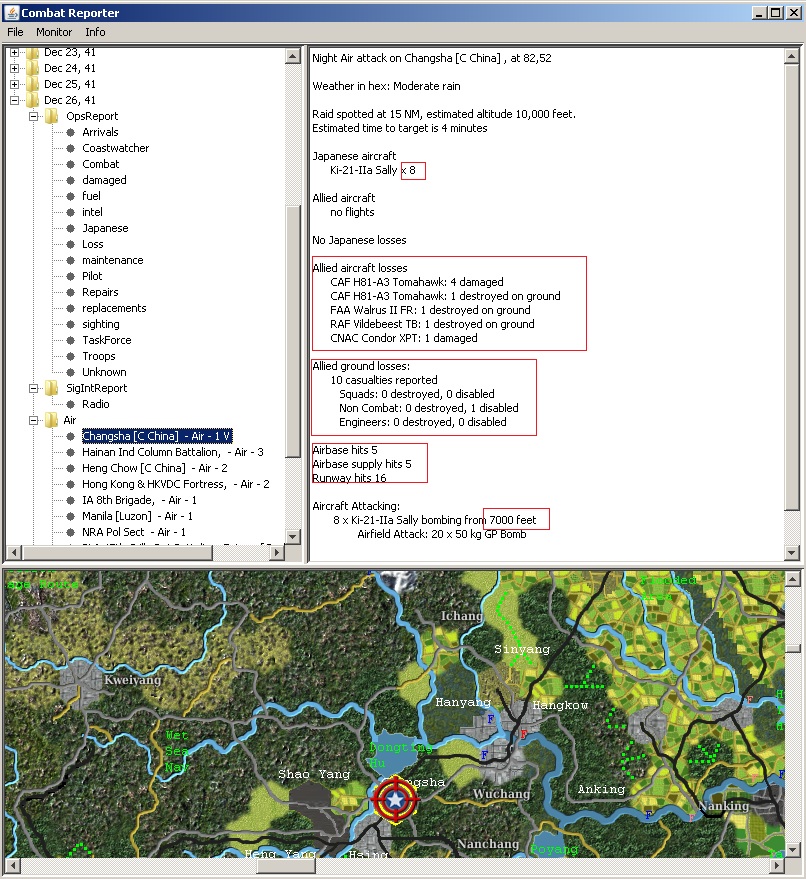Click the map pane scroll down arrow
Image resolution: width=806 pixels, height=879 pixels.
point(793,849)
